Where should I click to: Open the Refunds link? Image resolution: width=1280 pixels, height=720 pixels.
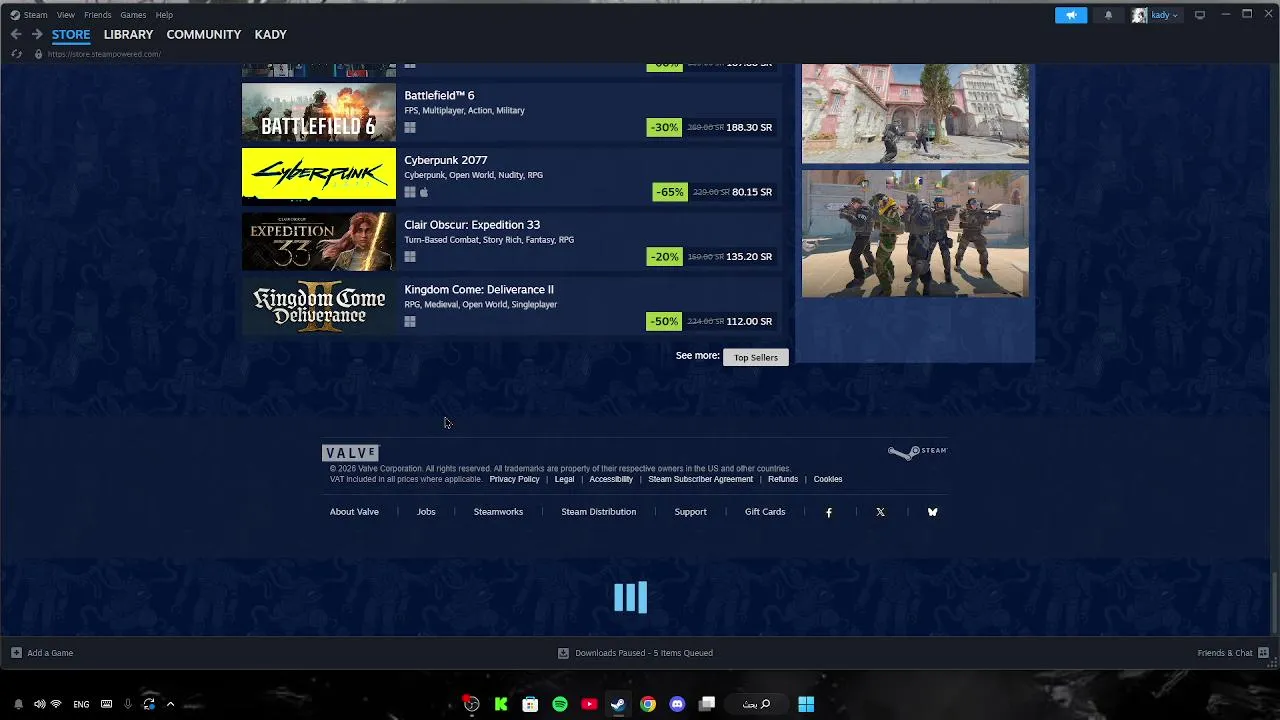(783, 479)
